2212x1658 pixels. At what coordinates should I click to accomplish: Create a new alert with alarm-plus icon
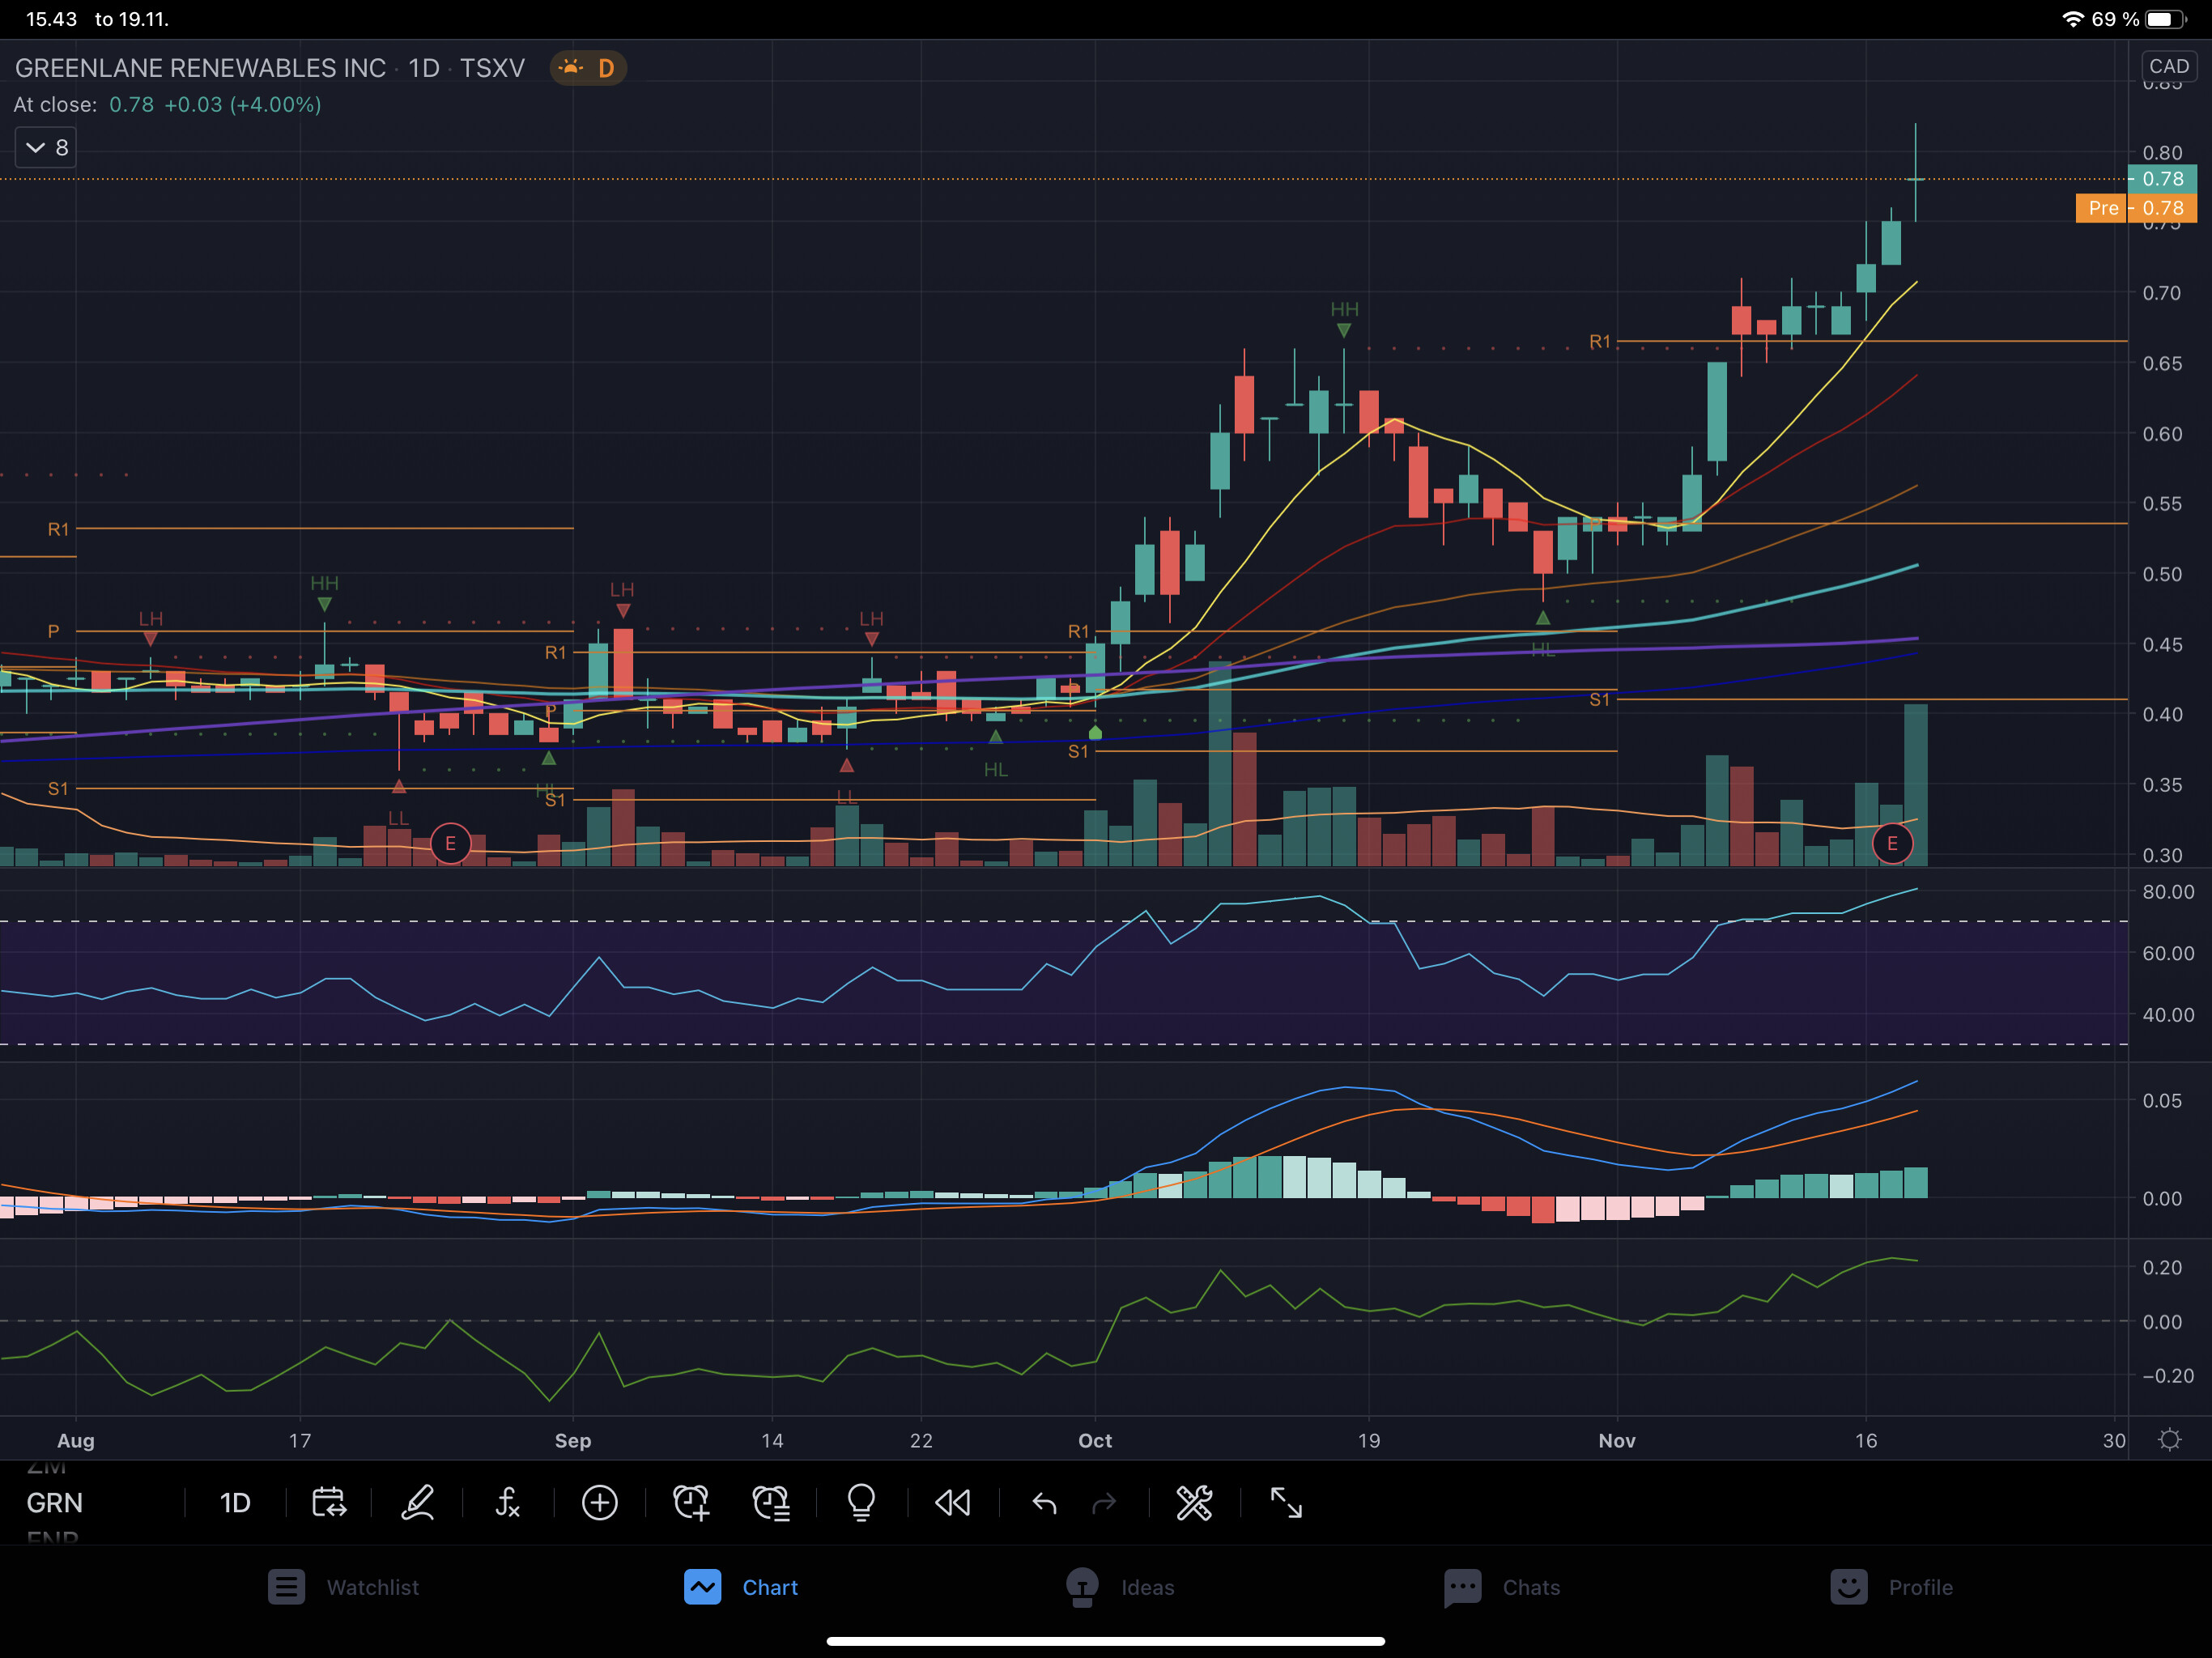tap(691, 1503)
